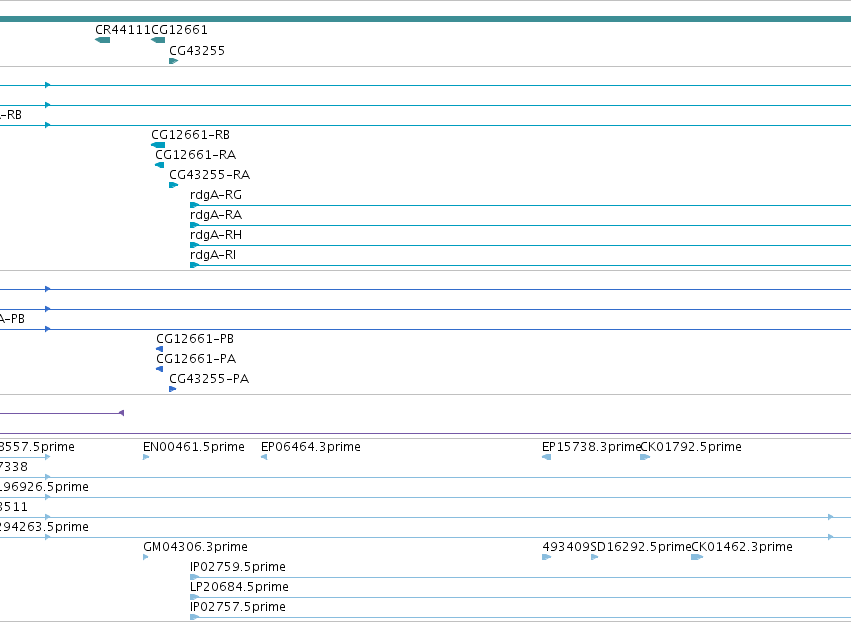Screen dimensions: 851x622
Task: Select the 96926.5prime EST label
Action: point(45,487)
